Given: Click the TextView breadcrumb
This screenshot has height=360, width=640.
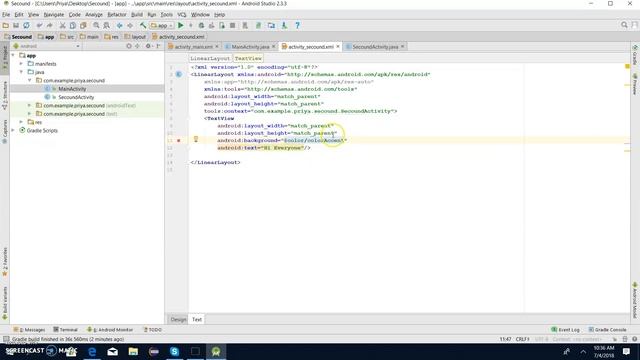Looking at the screenshot, I should pos(248,58).
